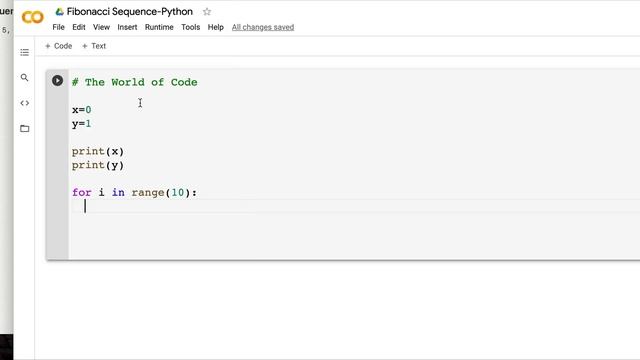Run the code cell with play button

point(57,80)
